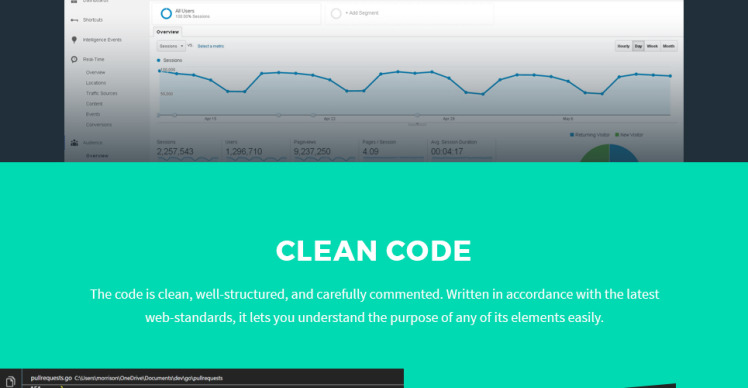The image size is (748, 388).
Task: Switch chart granularity to Hourly
Action: coord(623,46)
